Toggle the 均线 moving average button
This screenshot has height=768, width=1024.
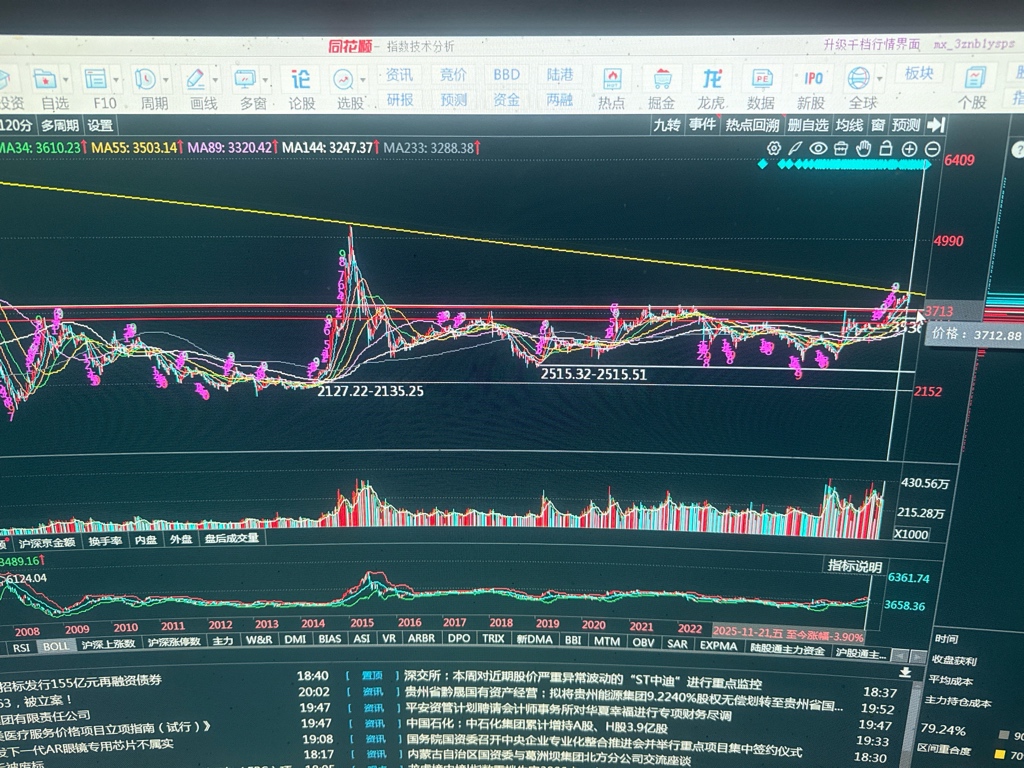(850, 125)
